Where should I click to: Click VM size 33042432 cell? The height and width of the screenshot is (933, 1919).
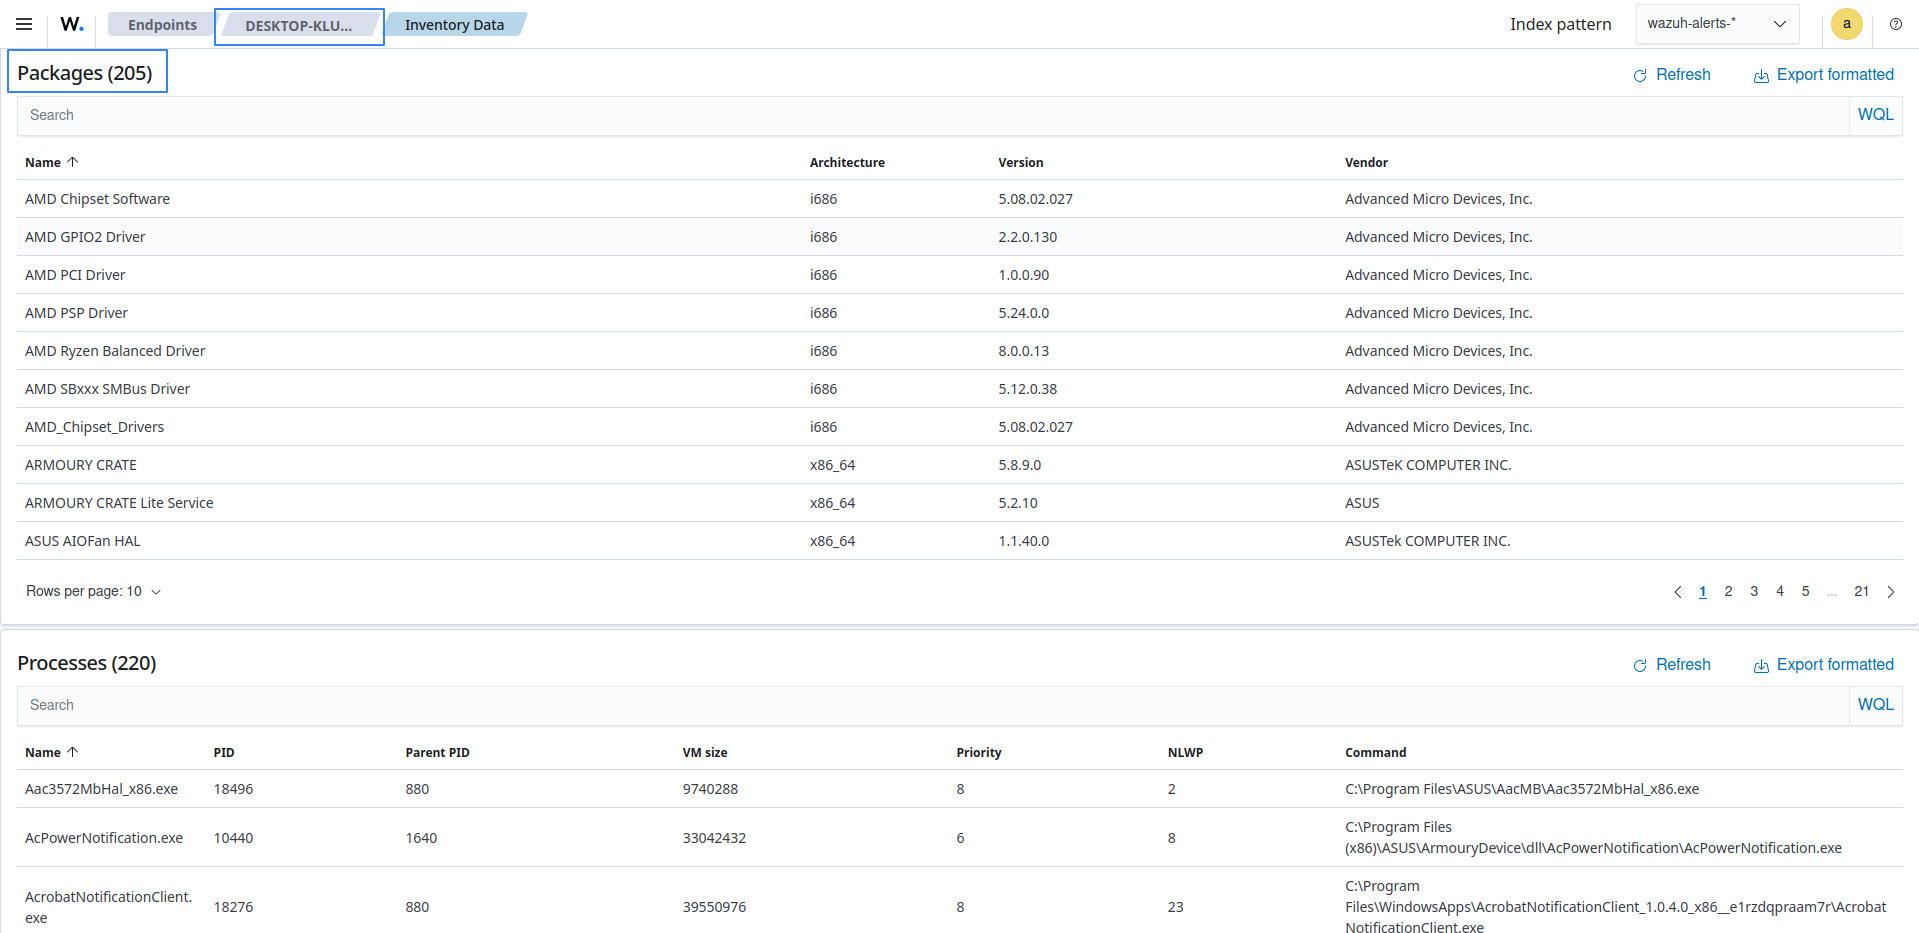click(x=714, y=838)
